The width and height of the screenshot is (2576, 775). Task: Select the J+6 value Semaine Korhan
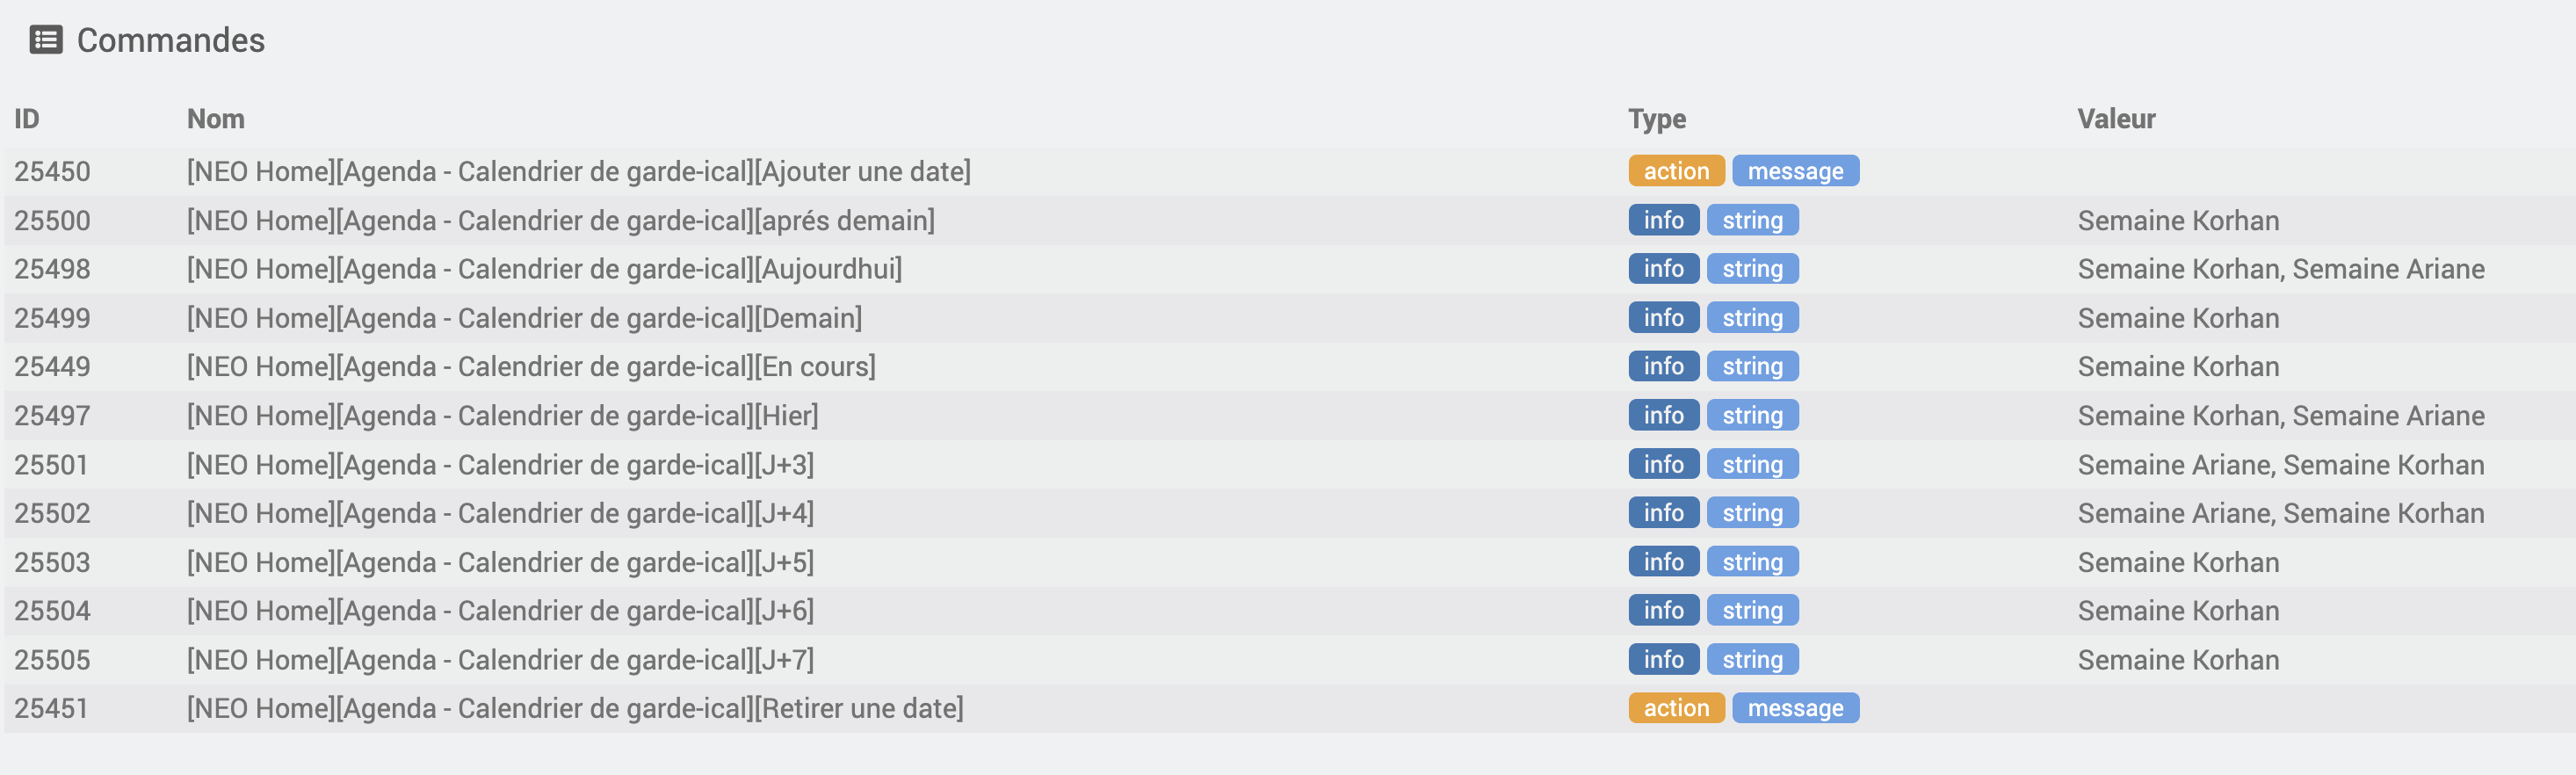click(2178, 611)
